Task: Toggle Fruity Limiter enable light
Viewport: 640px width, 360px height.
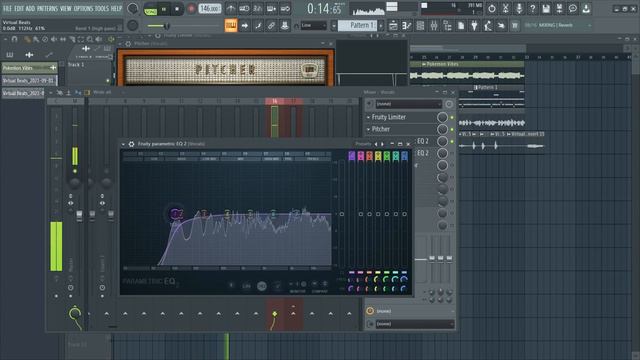Action: (x=452, y=118)
